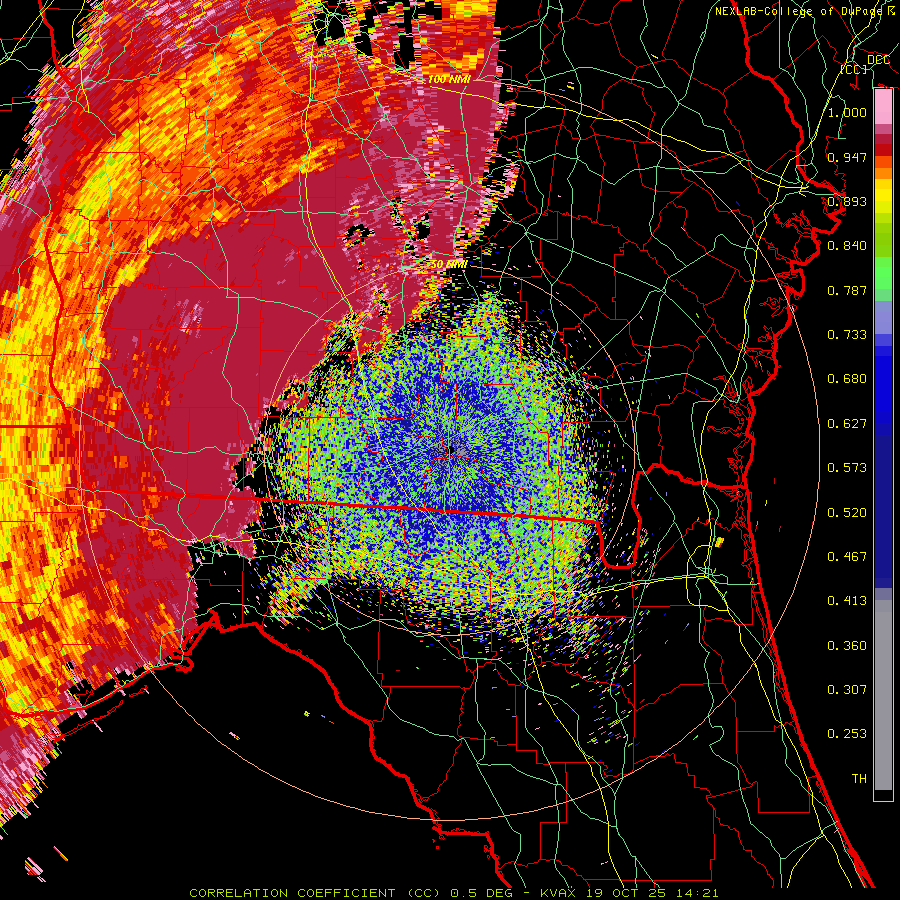Viewport: 900px width, 900px height.
Task: Click the TH threshold label
Action: (x=859, y=779)
